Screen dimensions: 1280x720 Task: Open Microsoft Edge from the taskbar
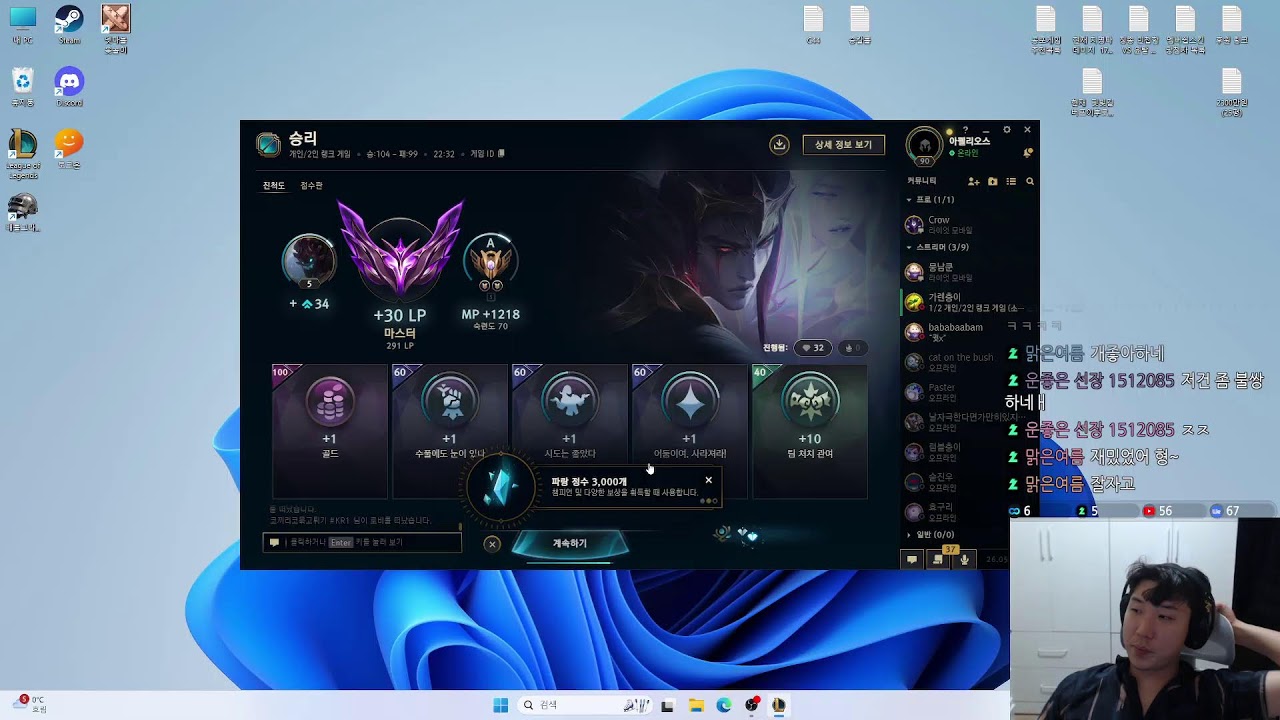[x=724, y=705]
